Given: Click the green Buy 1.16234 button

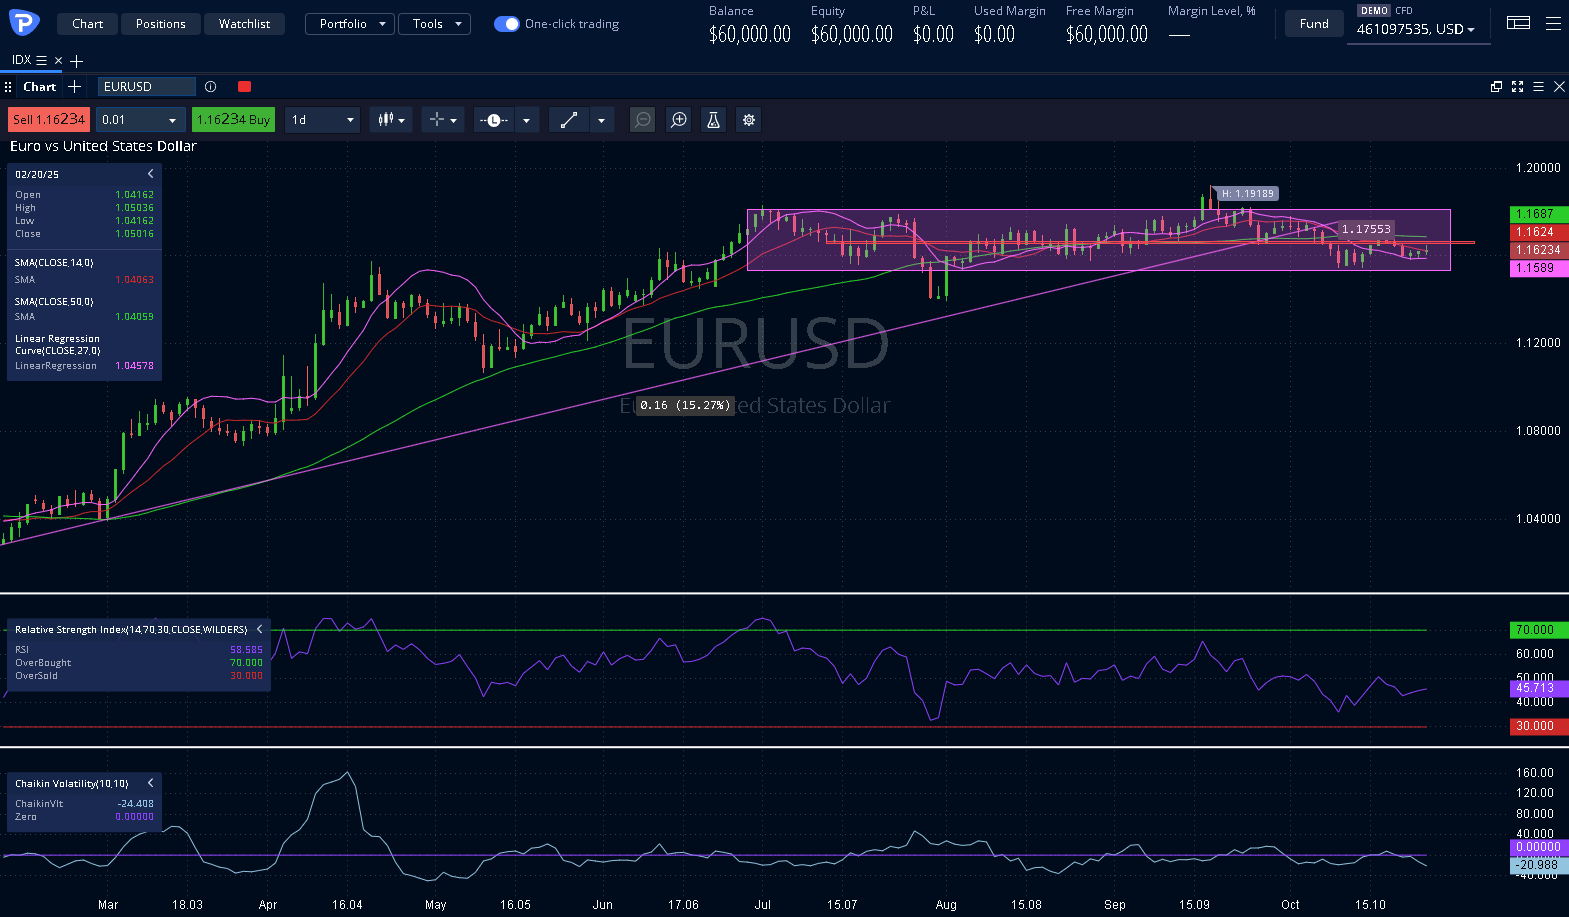Looking at the screenshot, I should (233, 120).
